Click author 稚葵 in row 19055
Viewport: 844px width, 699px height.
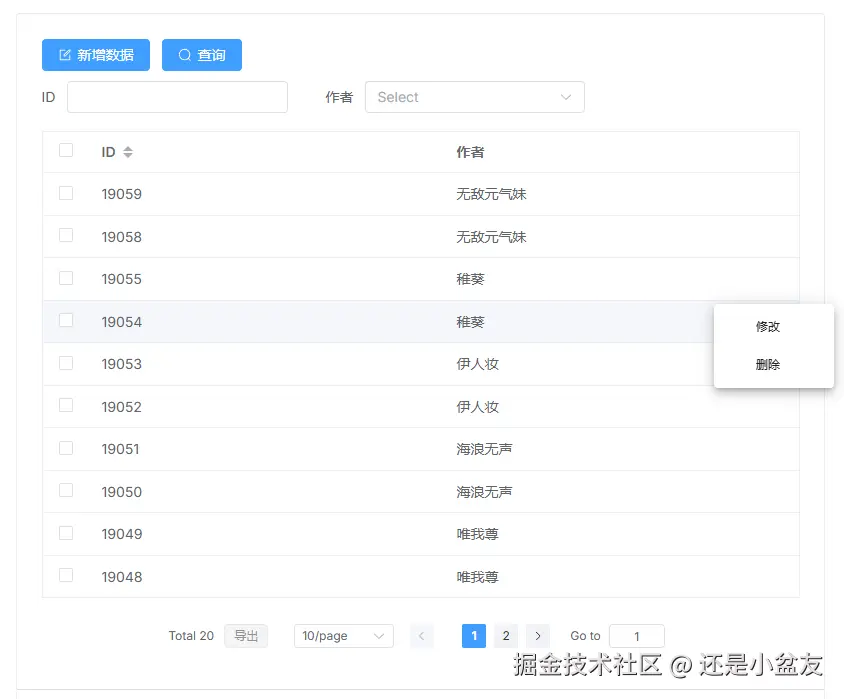pyautogui.click(x=470, y=279)
